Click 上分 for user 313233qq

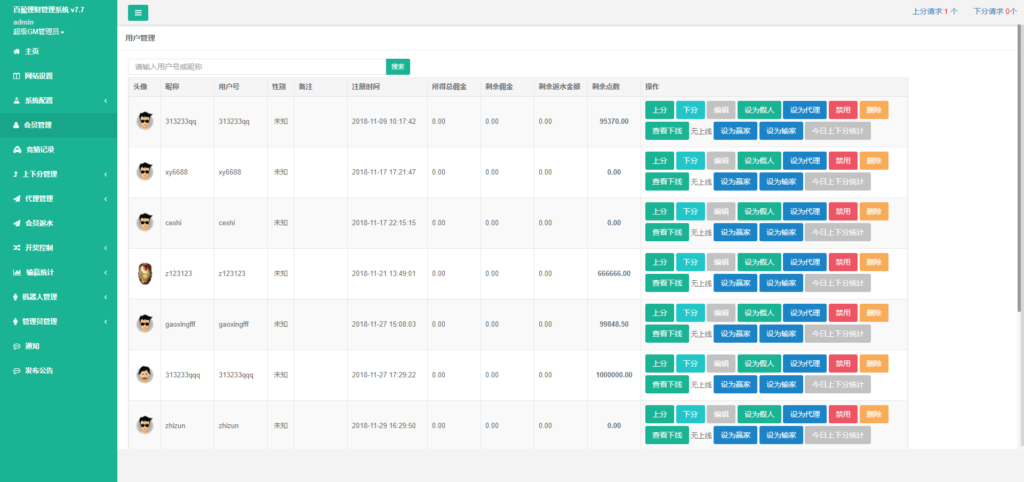pyautogui.click(x=660, y=110)
